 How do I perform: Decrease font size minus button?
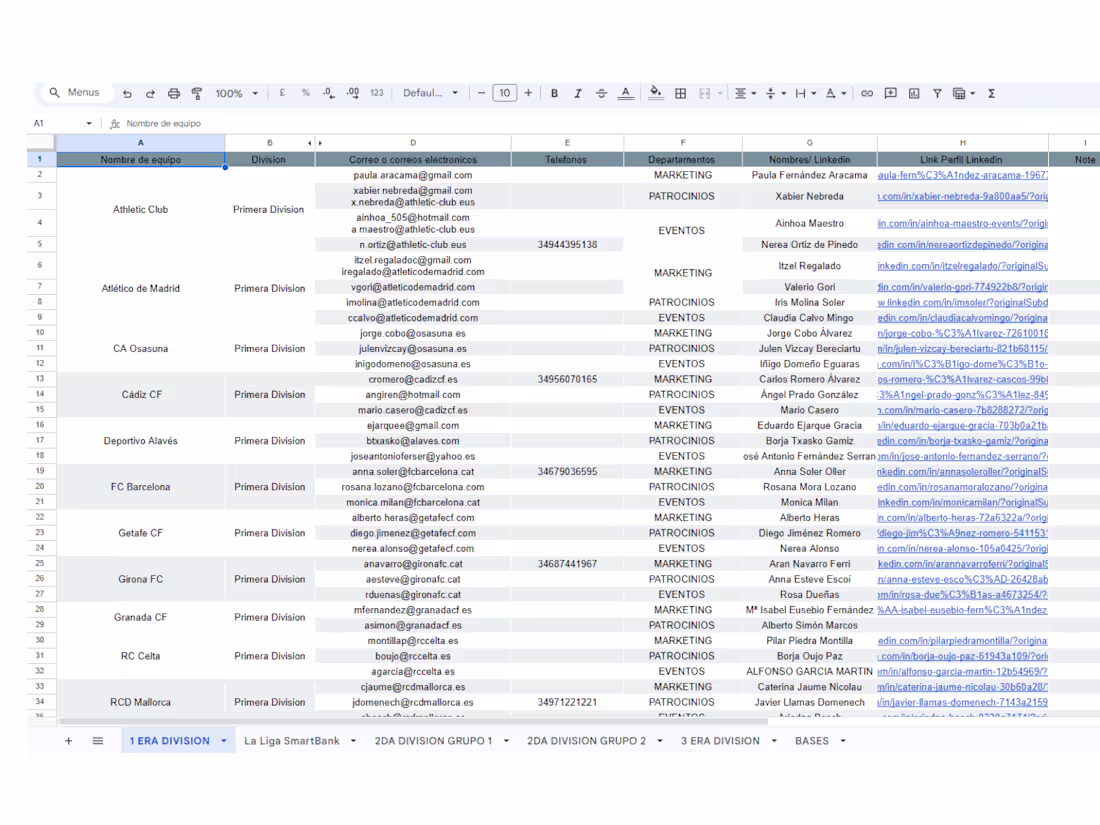(x=481, y=93)
